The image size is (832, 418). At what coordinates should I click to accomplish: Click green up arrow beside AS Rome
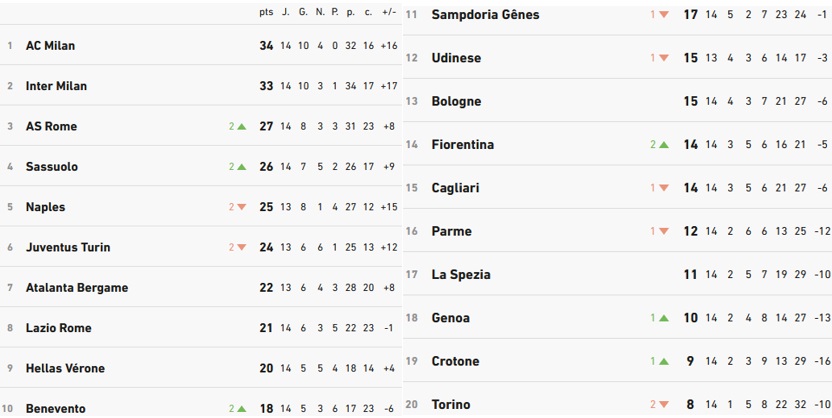[241, 127]
